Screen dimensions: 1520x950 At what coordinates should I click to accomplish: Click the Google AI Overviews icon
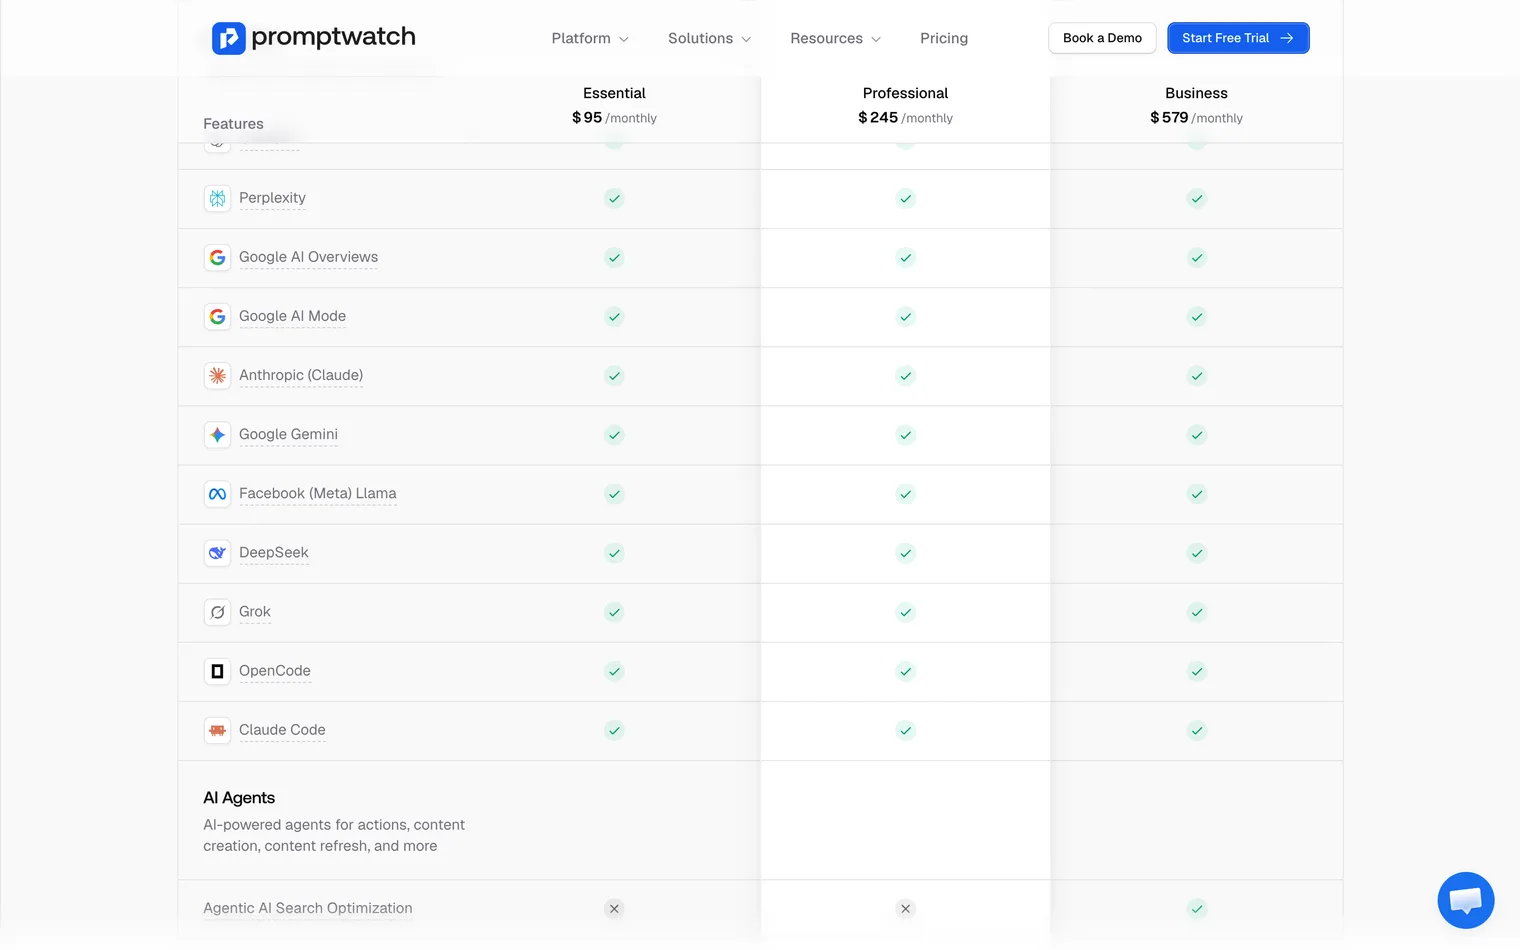[217, 257]
